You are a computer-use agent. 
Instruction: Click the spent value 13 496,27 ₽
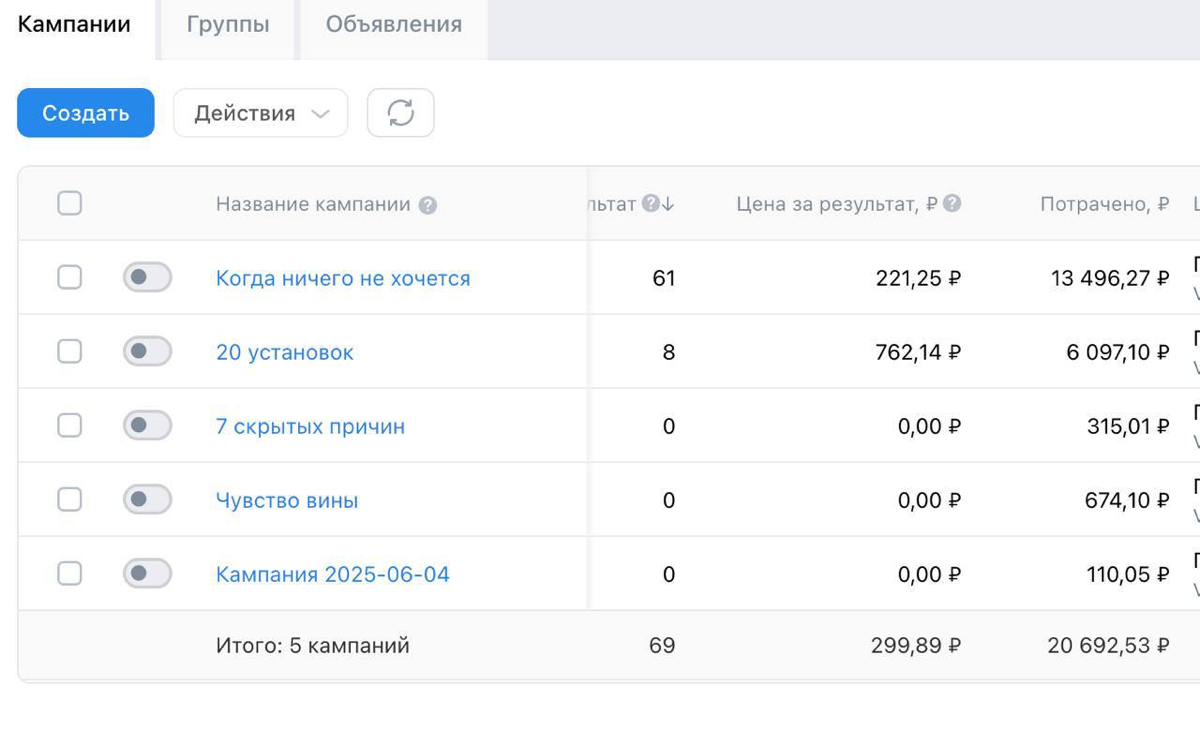point(1110,278)
